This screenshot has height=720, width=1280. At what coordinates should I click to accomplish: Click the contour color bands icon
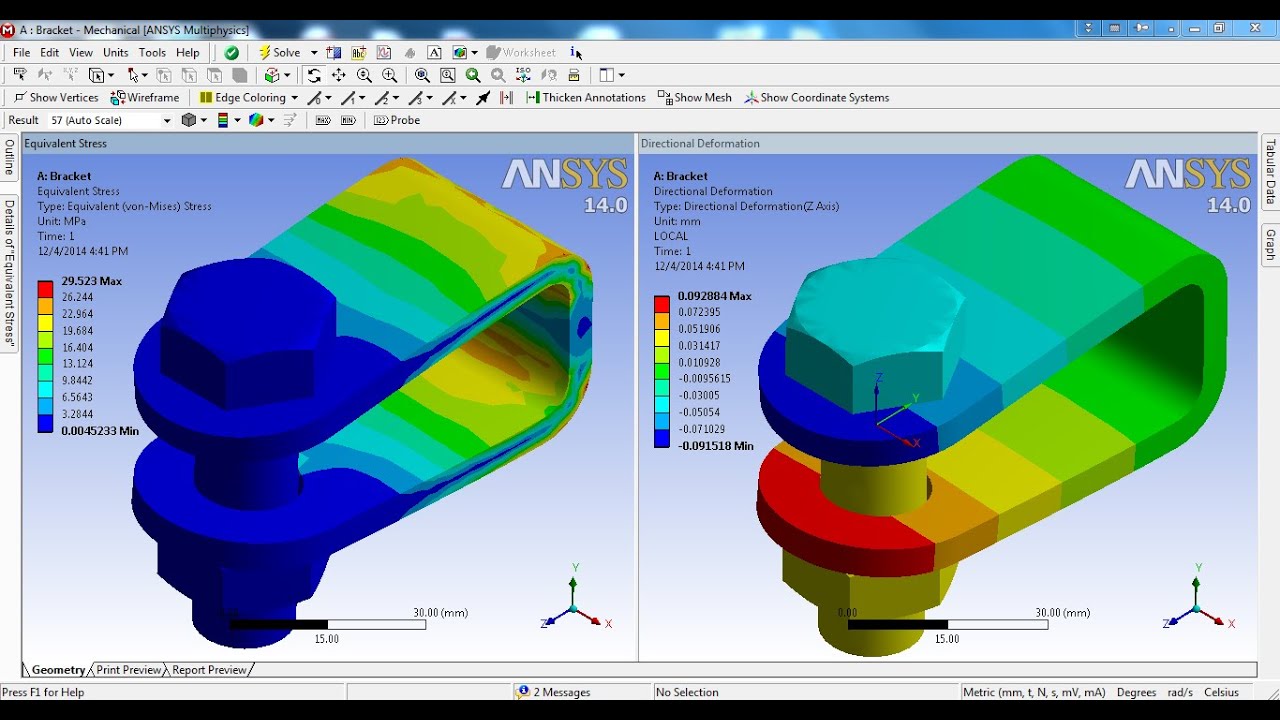223,120
